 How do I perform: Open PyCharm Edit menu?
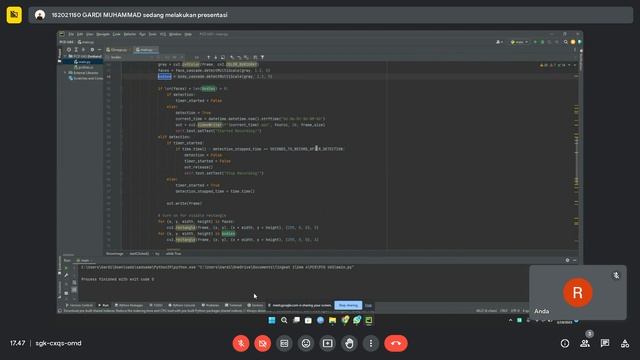pos(80,34)
